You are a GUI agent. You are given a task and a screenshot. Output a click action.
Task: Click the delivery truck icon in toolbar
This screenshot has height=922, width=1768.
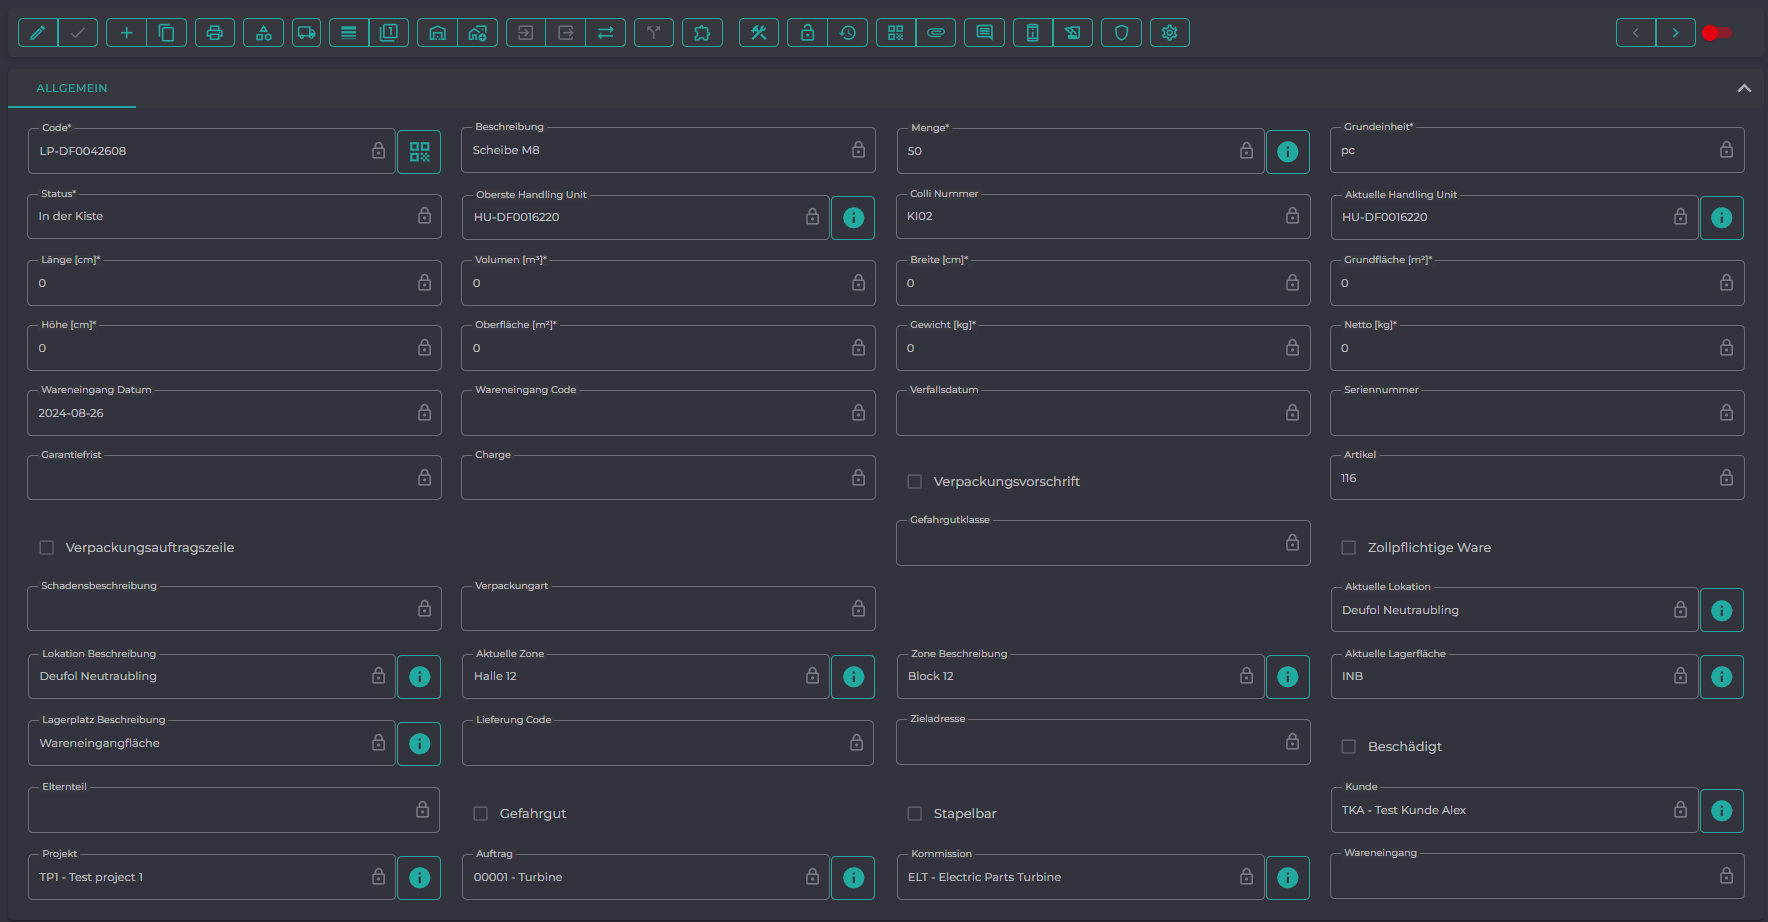[x=306, y=33]
